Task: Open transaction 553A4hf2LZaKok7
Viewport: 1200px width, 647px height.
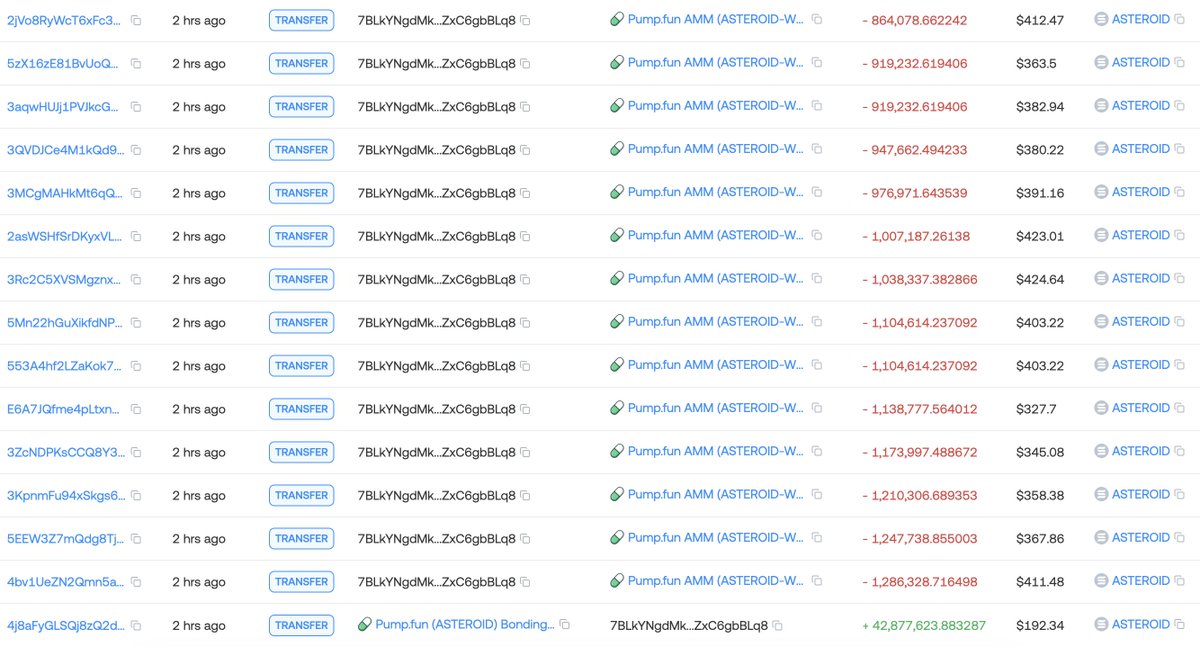Action: point(65,366)
